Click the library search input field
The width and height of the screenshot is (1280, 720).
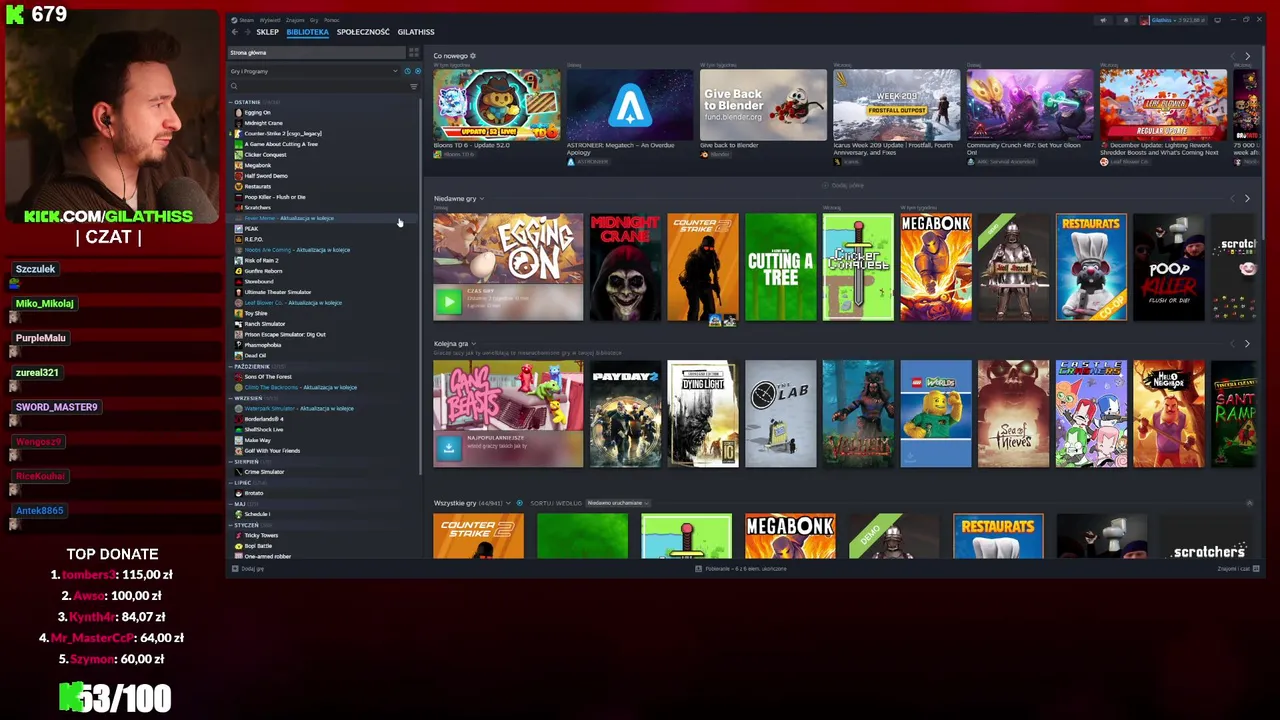point(318,86)
